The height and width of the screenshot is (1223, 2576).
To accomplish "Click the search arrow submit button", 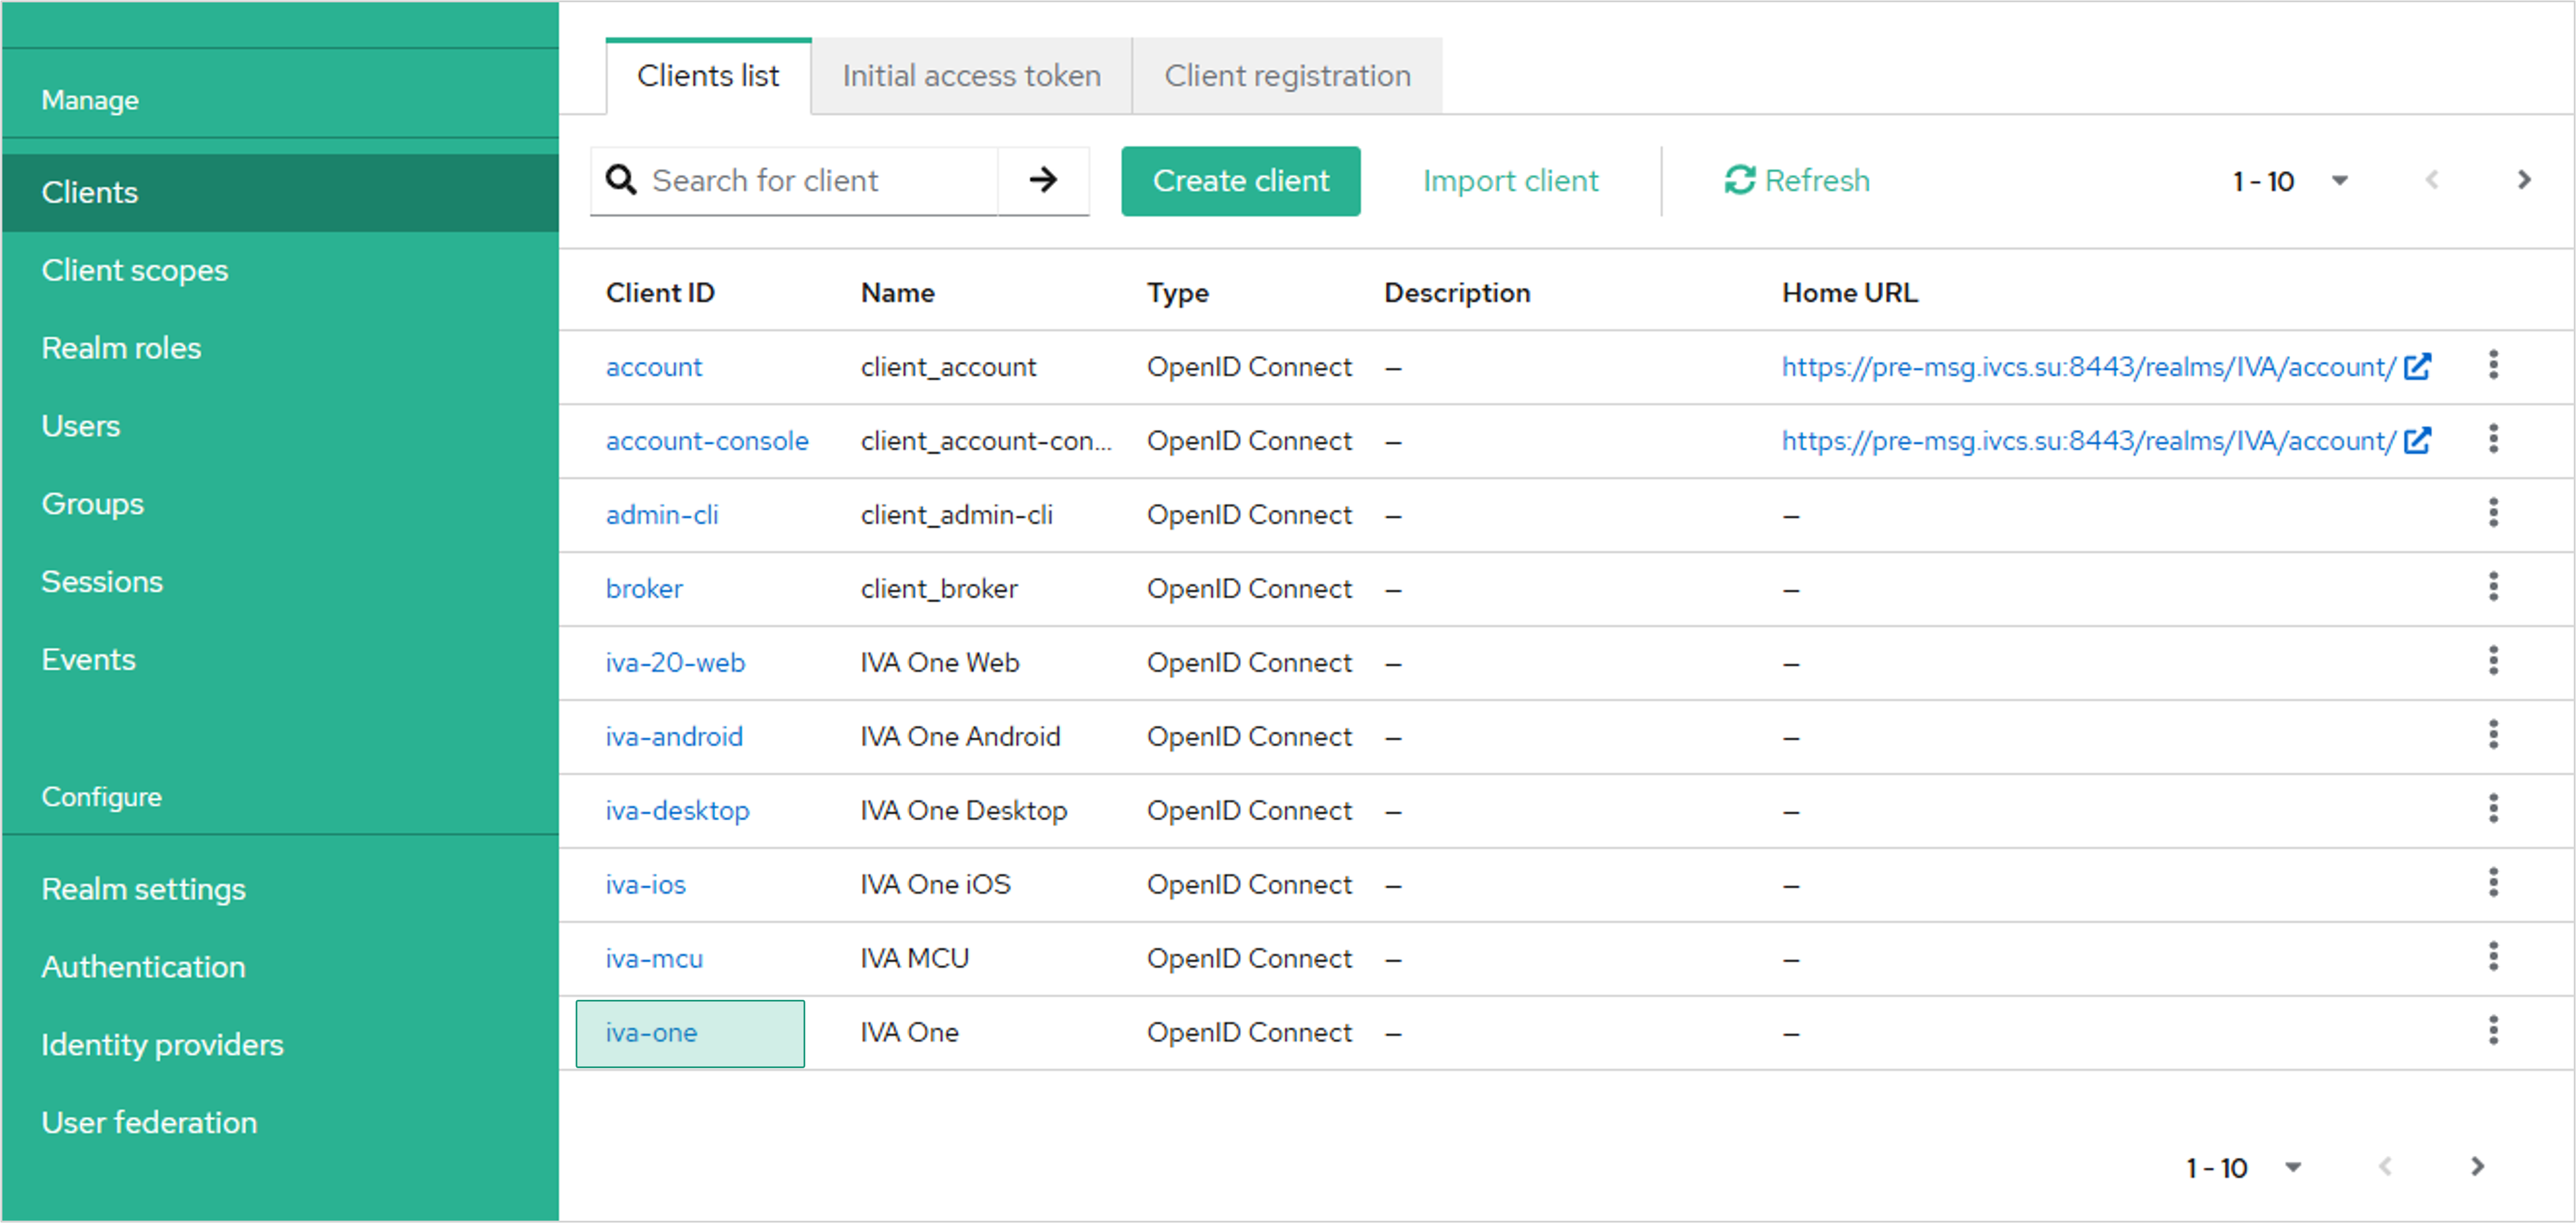I will click(1043, 180).
